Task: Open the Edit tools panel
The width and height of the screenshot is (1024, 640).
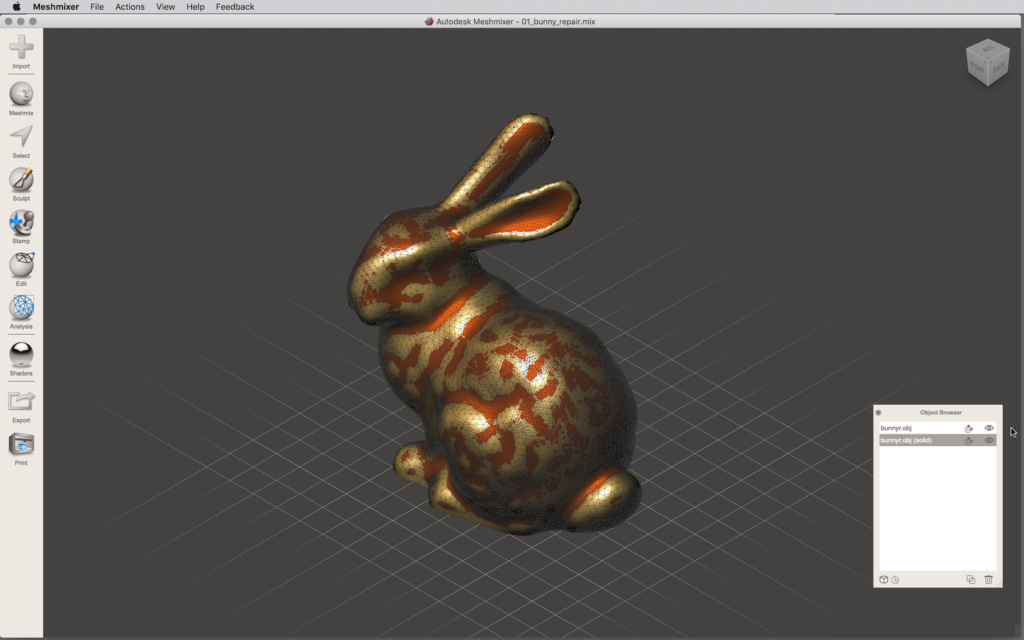Action: coord(21,267)
